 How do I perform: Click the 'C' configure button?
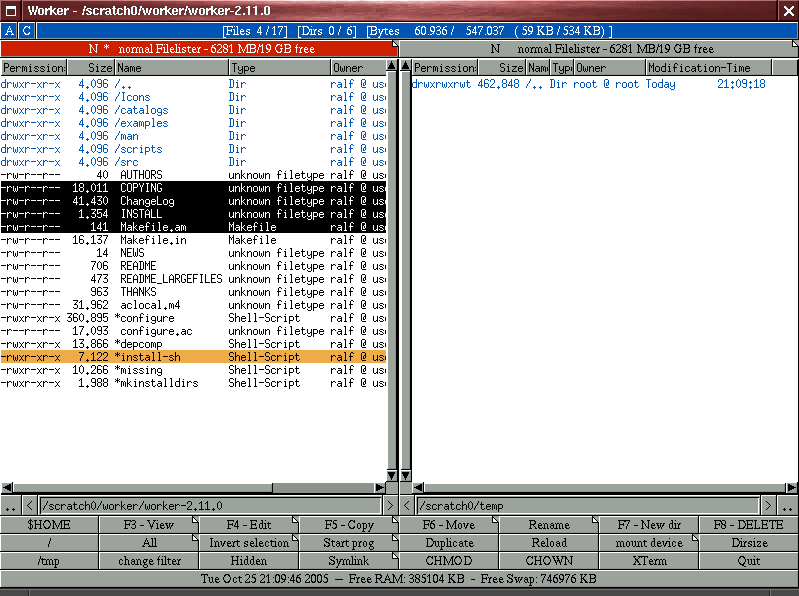[x=27, y=31]
